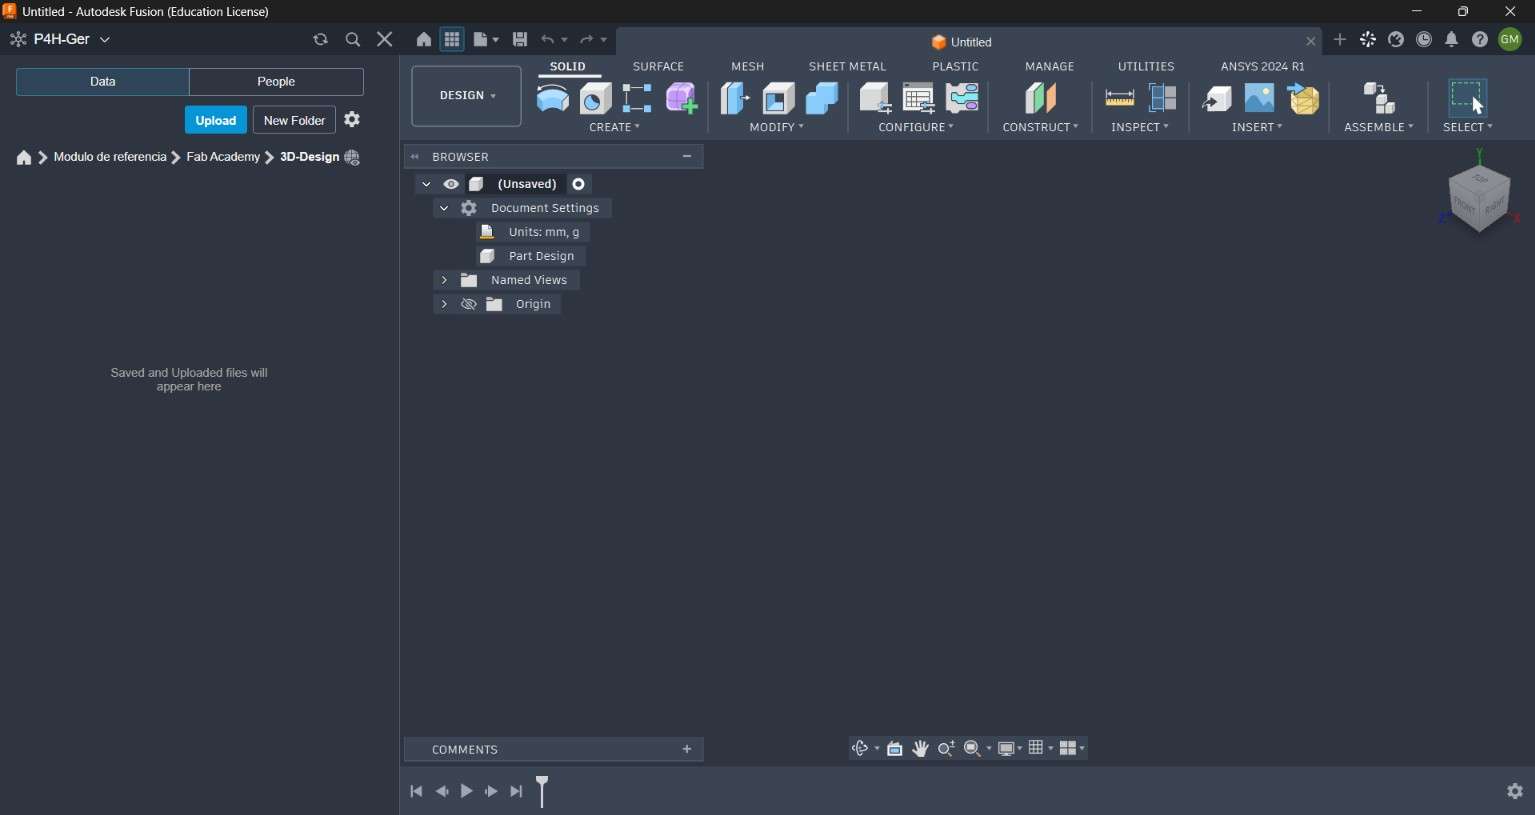Open the MODIFY dropdown menu
Viewport: 1535px width, 815px height.
pyautogui.click(x=776, y=127)
